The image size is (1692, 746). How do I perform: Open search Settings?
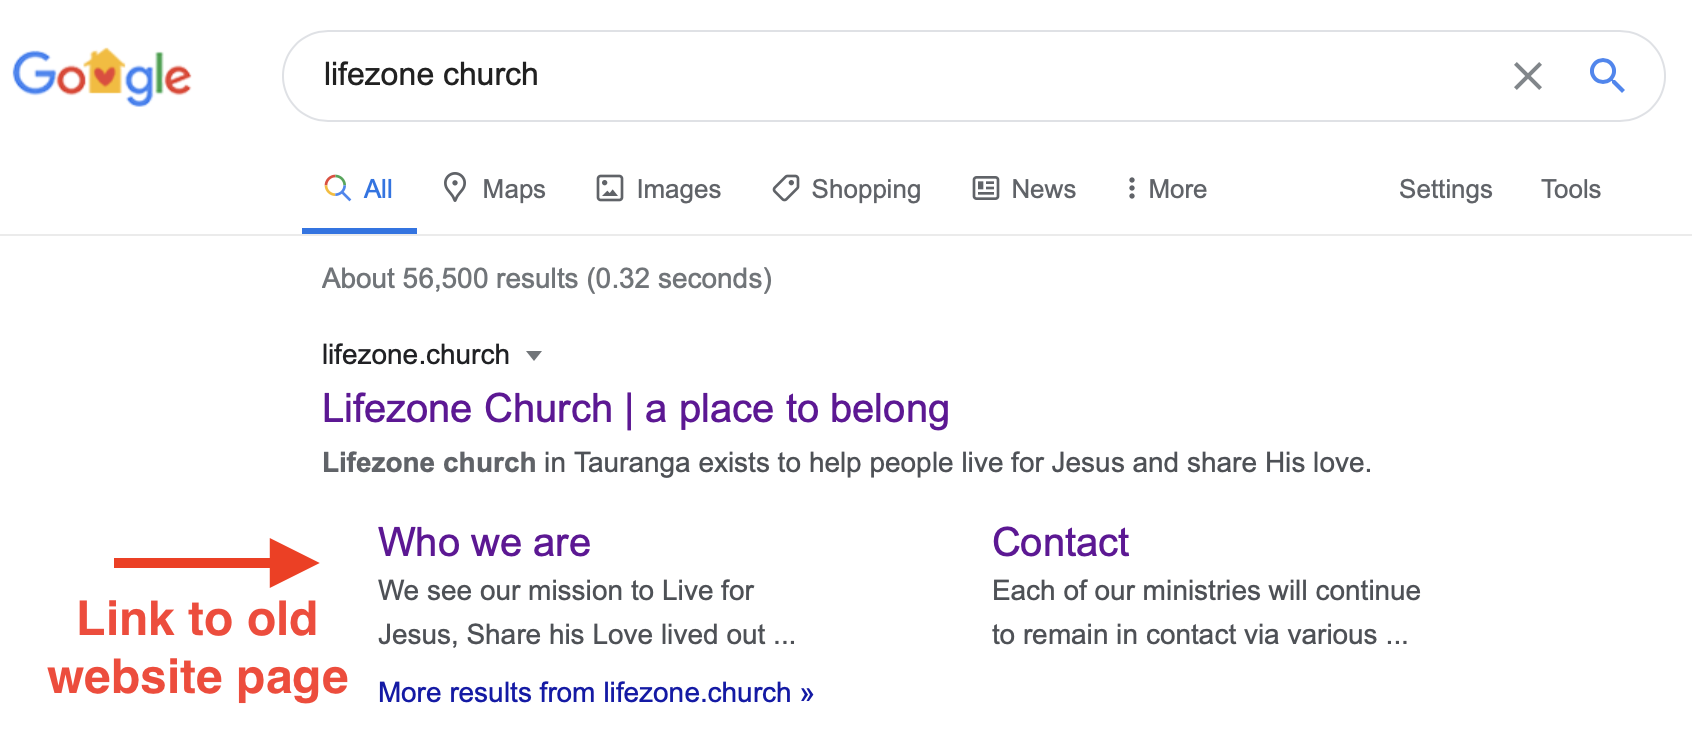[x=1445, y=189]
